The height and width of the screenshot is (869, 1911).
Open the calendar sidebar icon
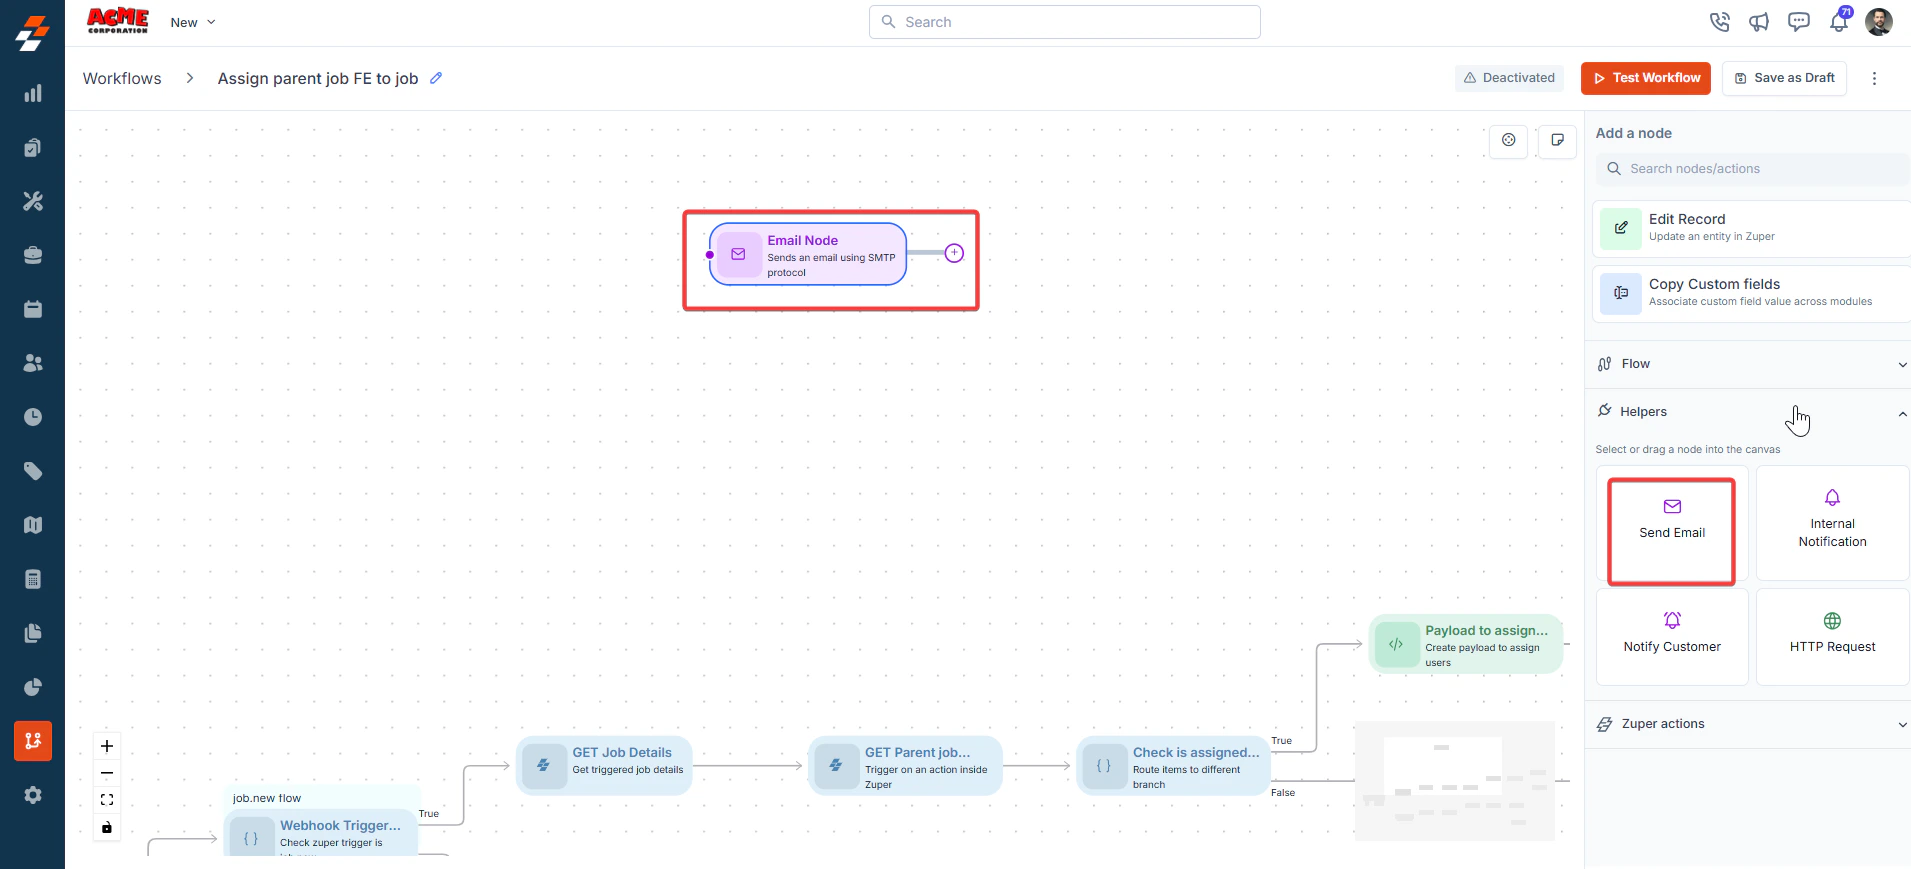33,309
